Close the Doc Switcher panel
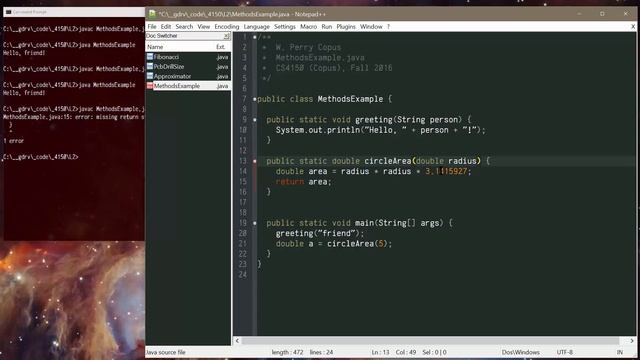This screenshot has width=640, height=360. 227,36
